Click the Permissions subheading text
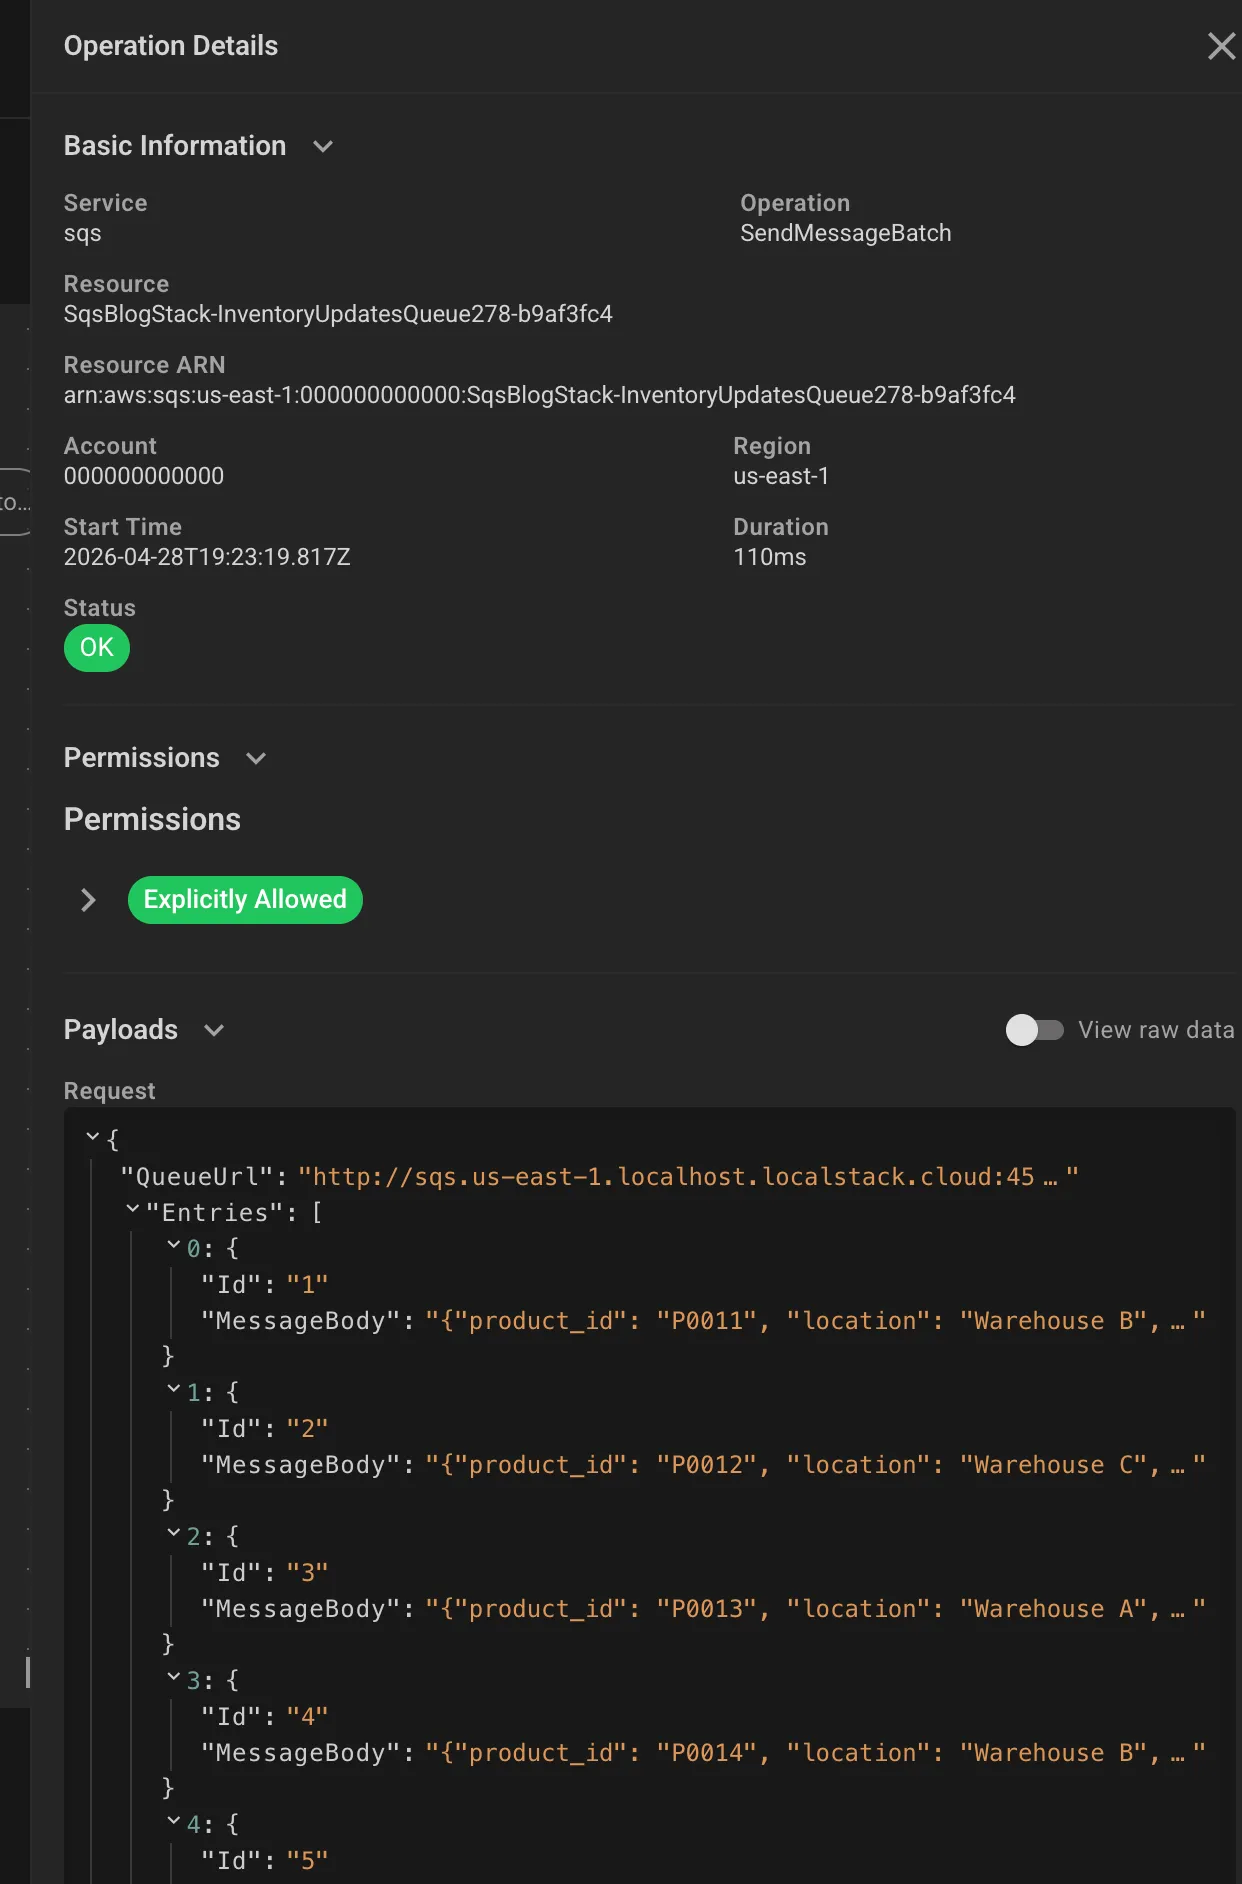 (152, 819)
